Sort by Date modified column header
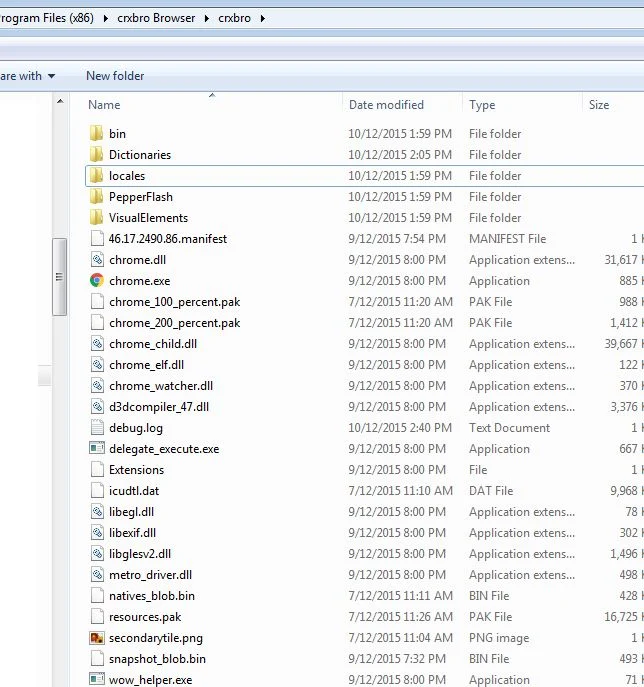The height and width of the screenshot is (687, 644). click(386, 105)
